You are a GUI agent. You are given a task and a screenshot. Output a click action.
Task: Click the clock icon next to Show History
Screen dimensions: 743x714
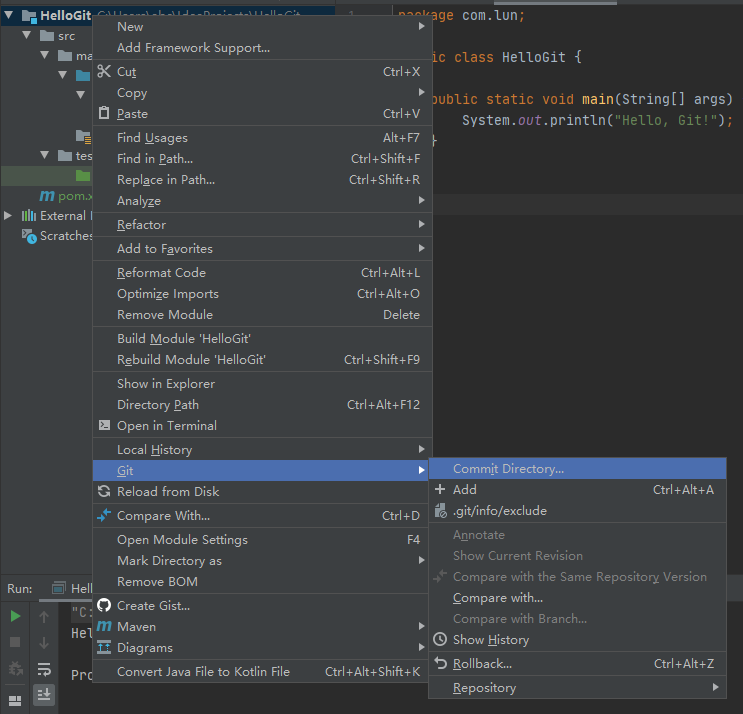pos(440,639)
